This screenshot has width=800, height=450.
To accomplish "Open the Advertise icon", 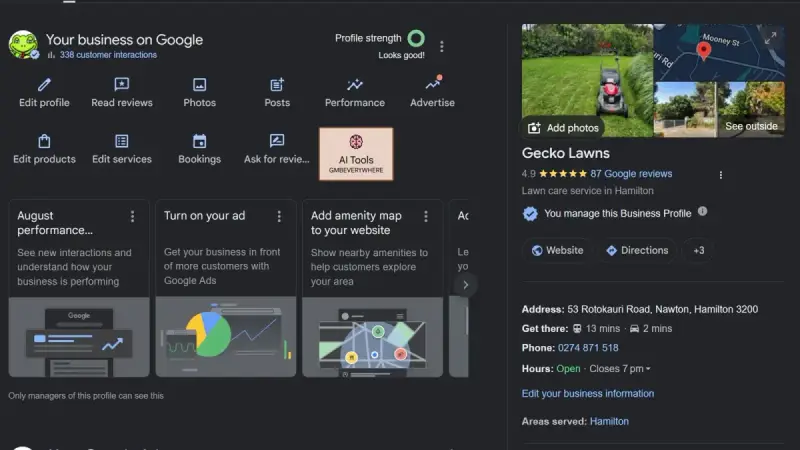I will [x=433, y=83].
